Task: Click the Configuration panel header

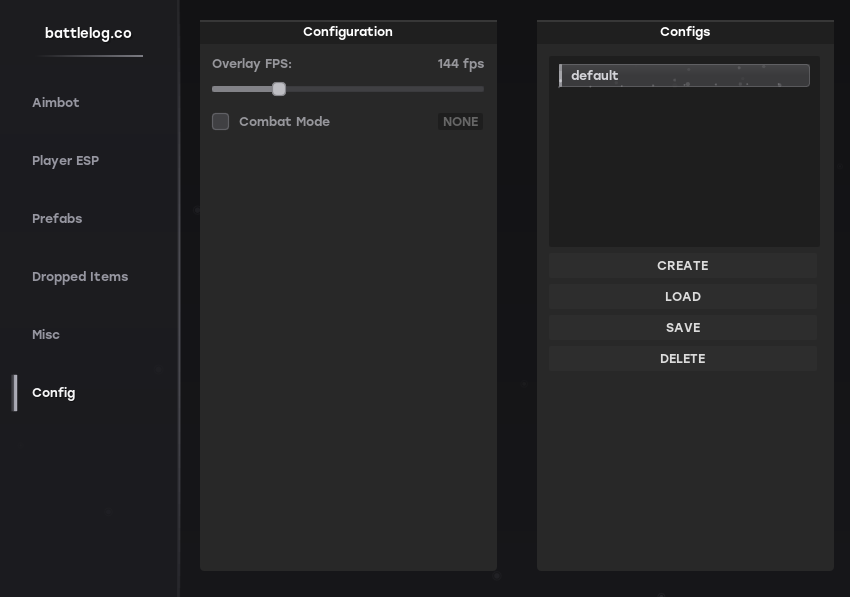Action: 348,31
